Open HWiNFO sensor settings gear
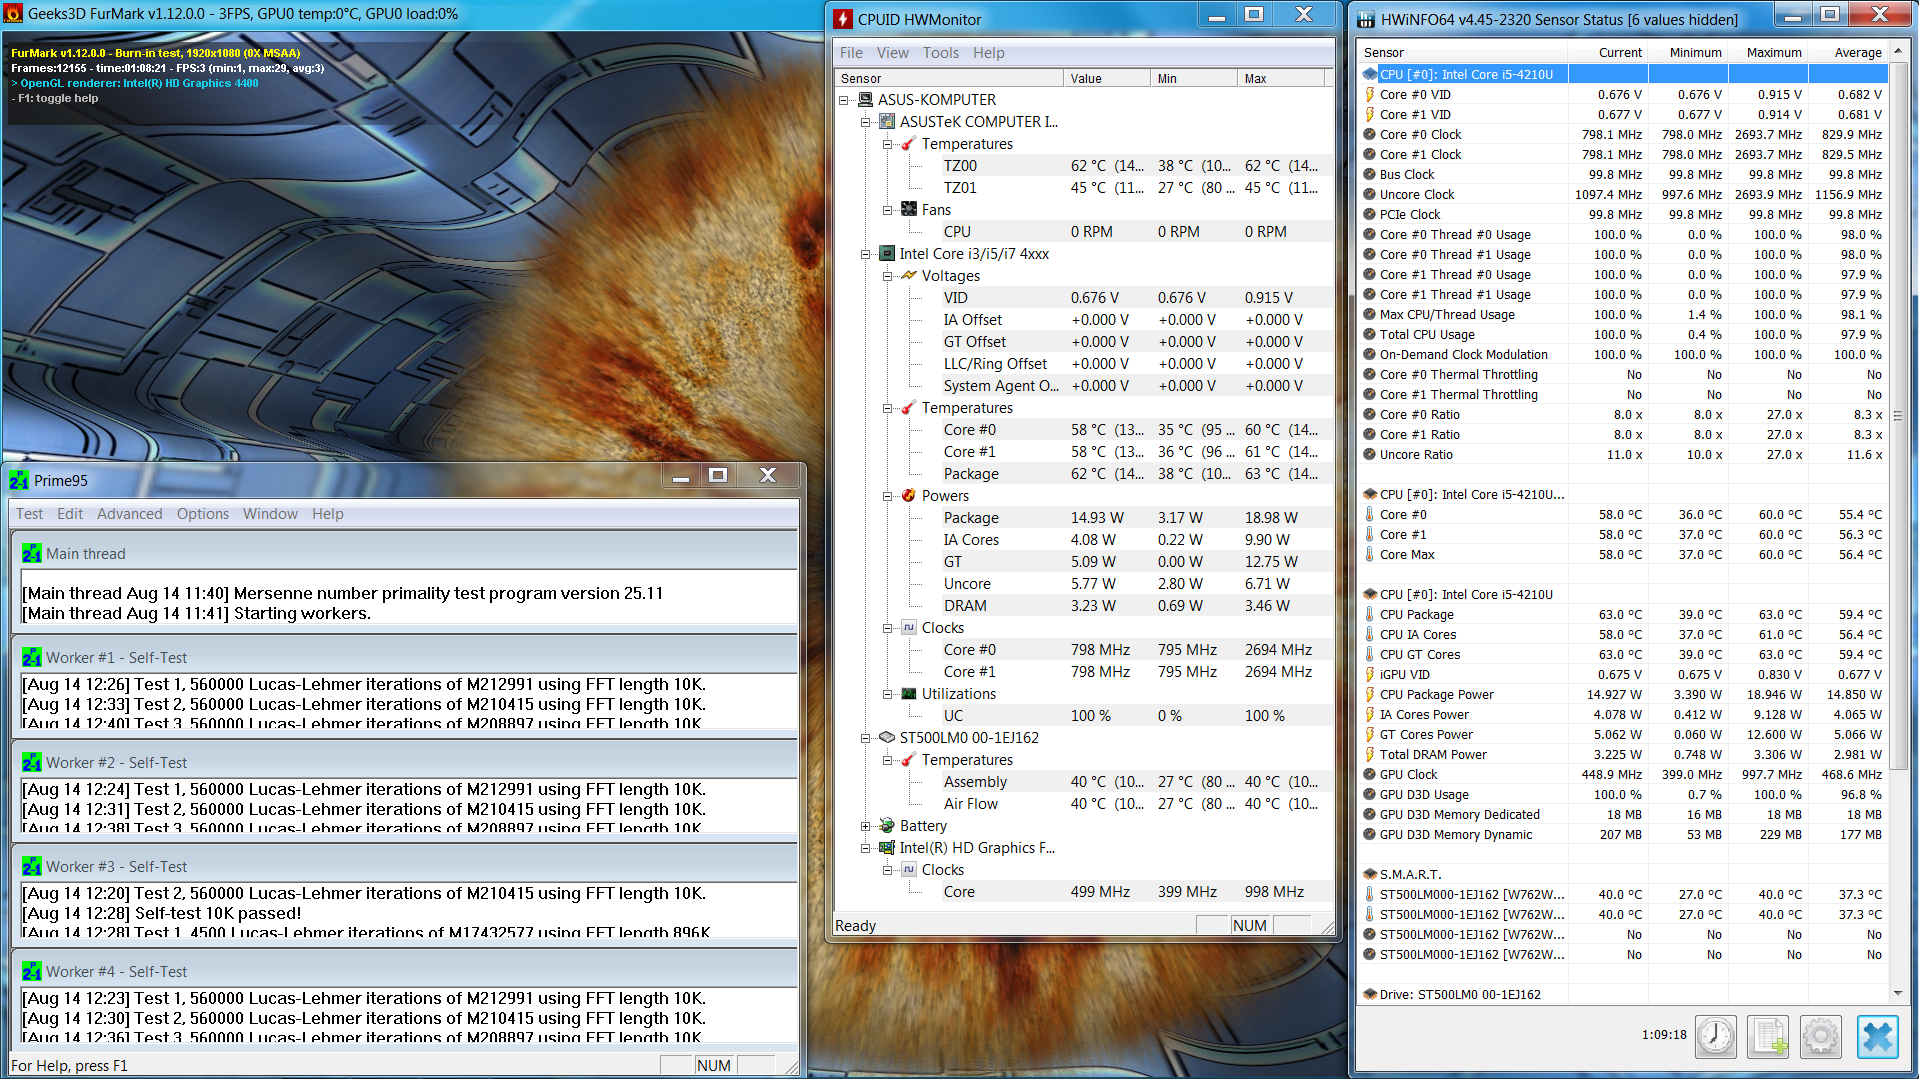This screenshot has height=1079, width=1919. (x=1820, y=1036)
